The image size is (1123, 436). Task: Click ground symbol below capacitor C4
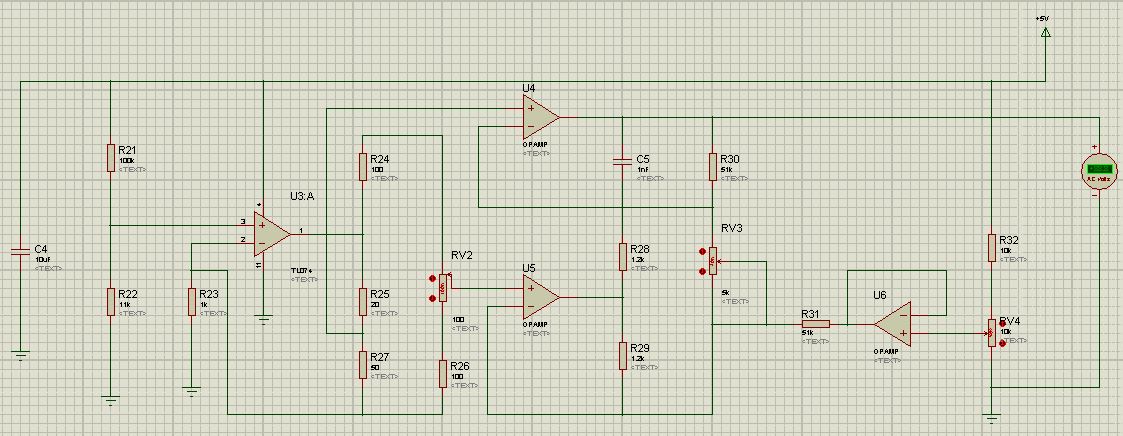pyautogui.click(x=20, y=354)
